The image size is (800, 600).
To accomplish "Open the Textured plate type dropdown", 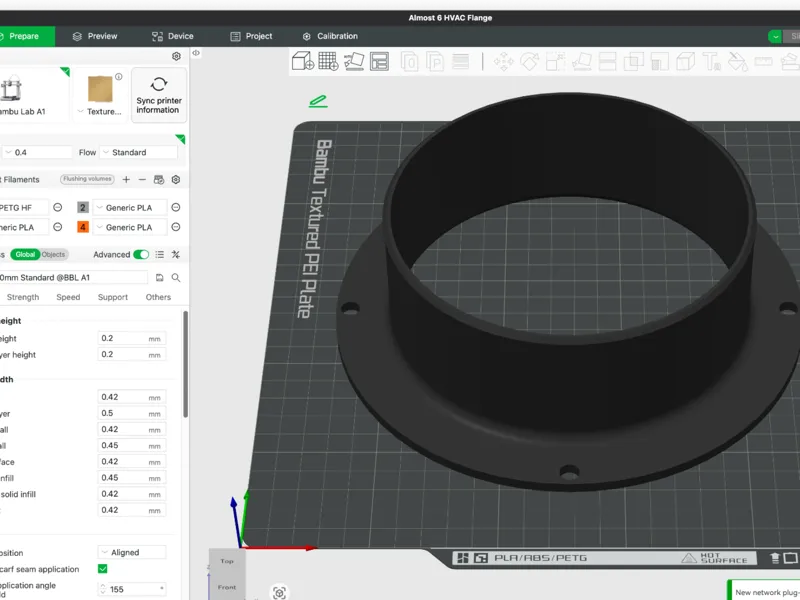I will point(101,111).
